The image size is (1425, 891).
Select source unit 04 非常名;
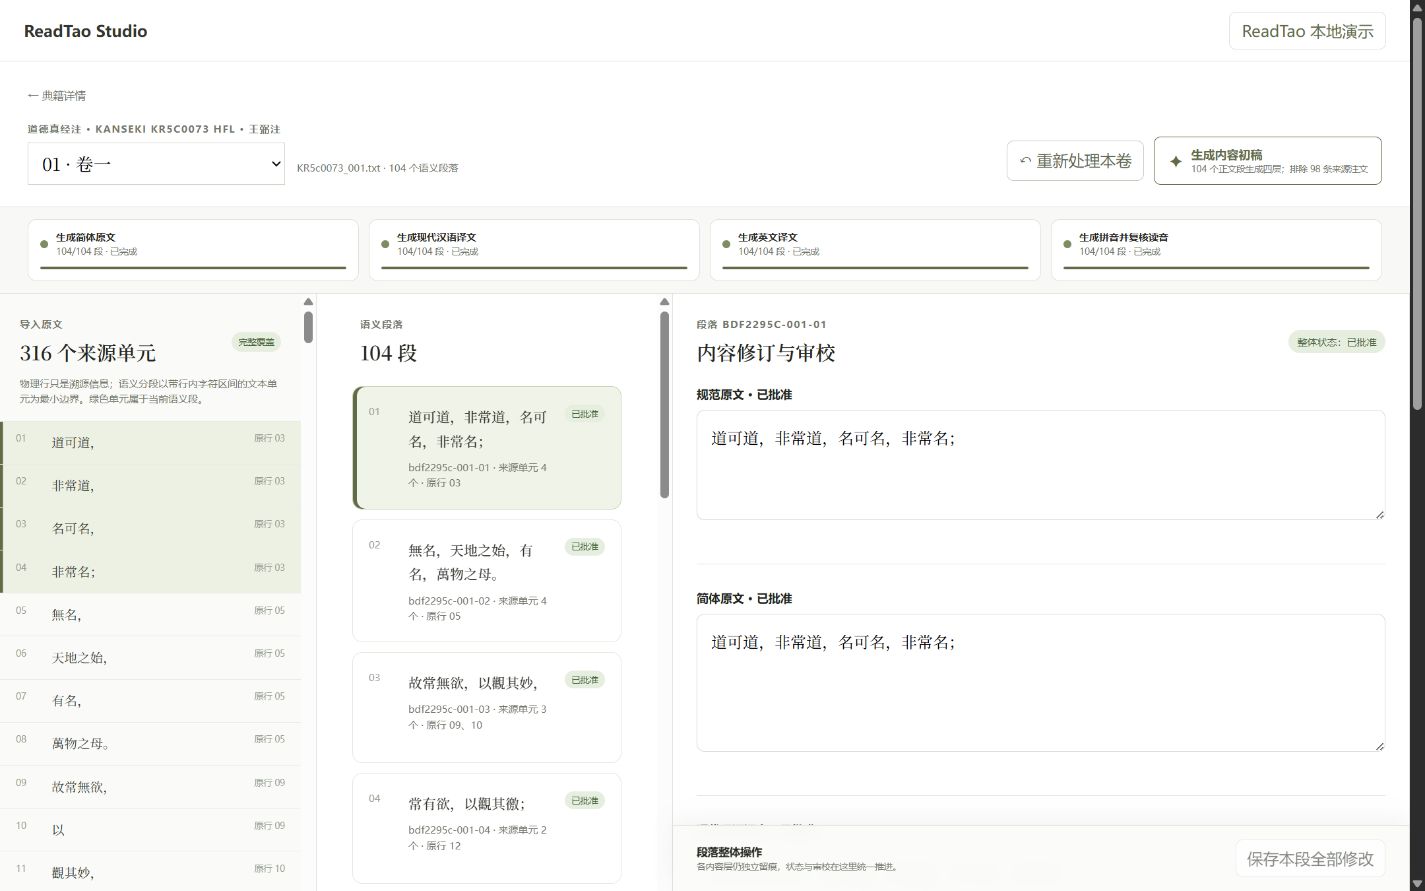[150, 571]
